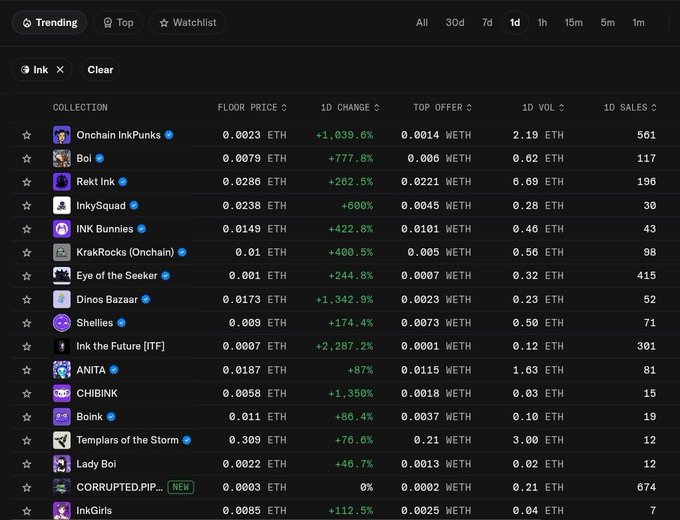The width and height of the screenshot is (680, 520).
Task: Open the ANITA collection avatar
Action: (x=62, y=370)
